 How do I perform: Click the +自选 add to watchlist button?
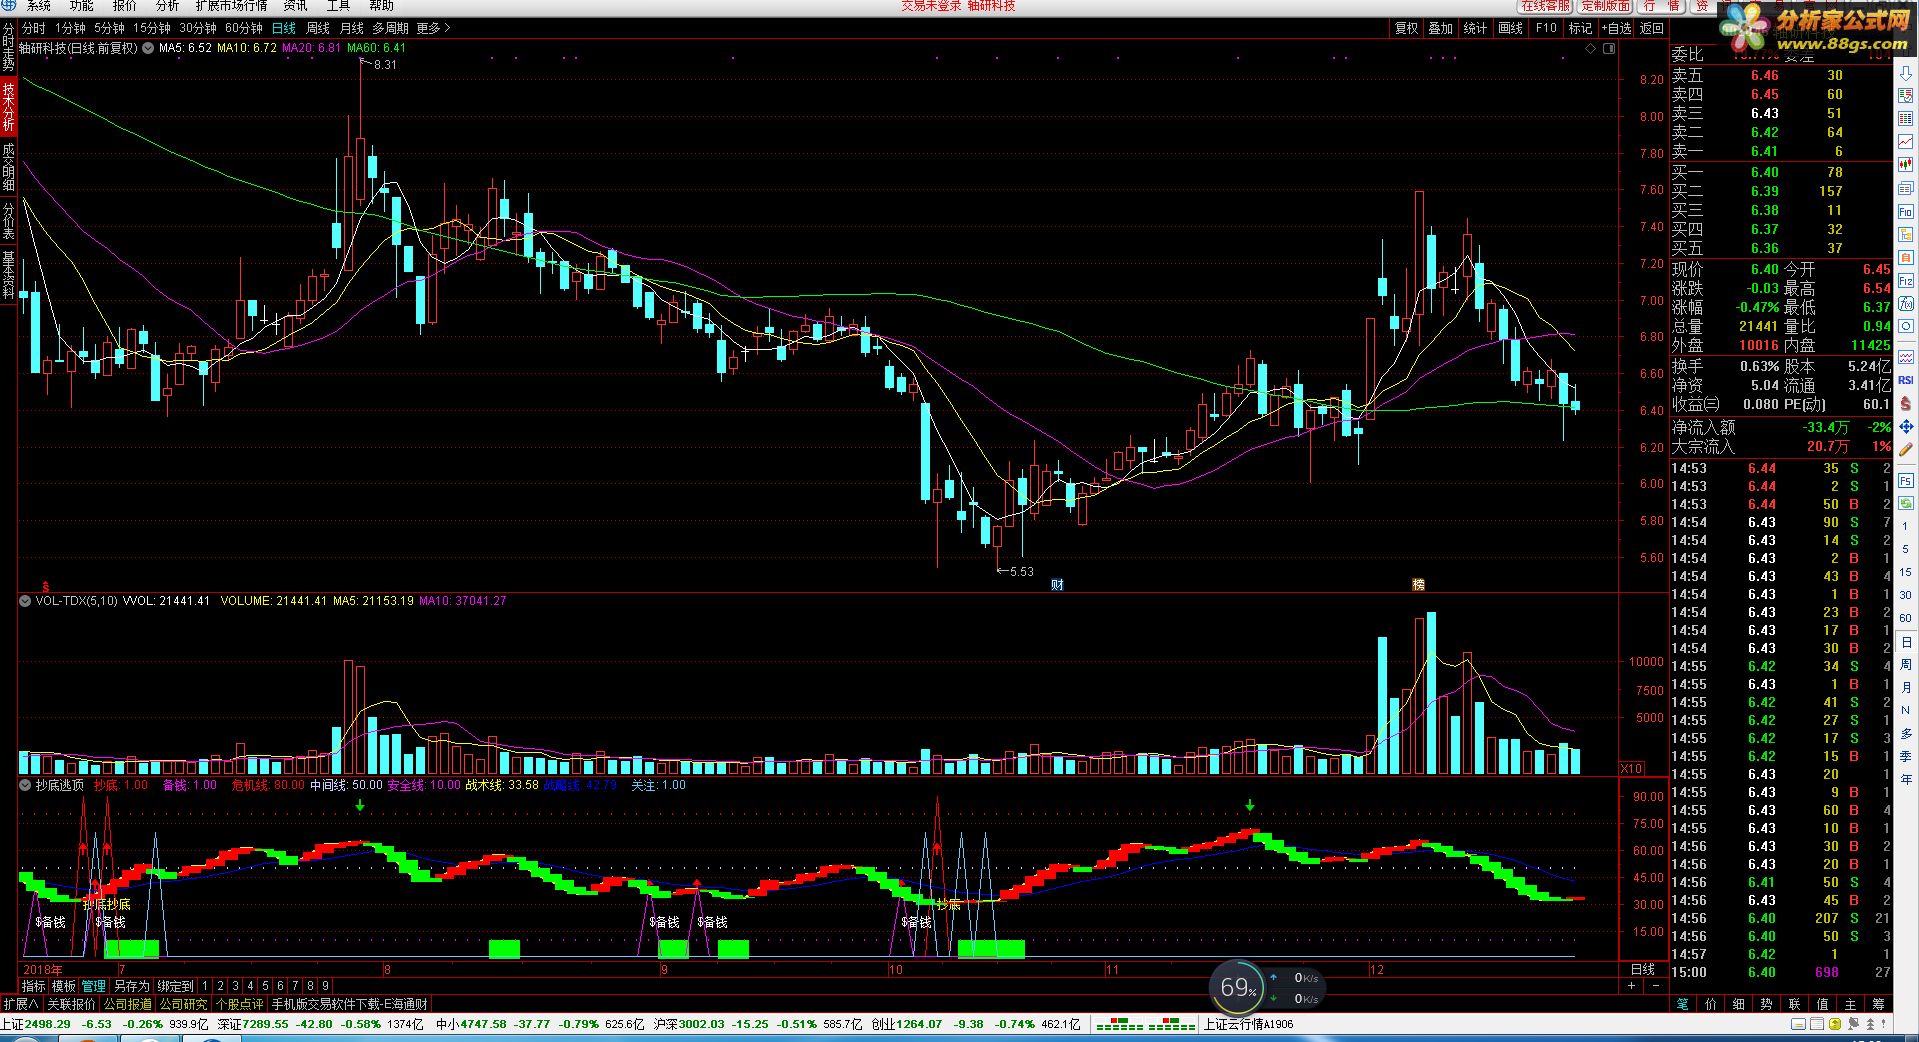pos(1615,28)
